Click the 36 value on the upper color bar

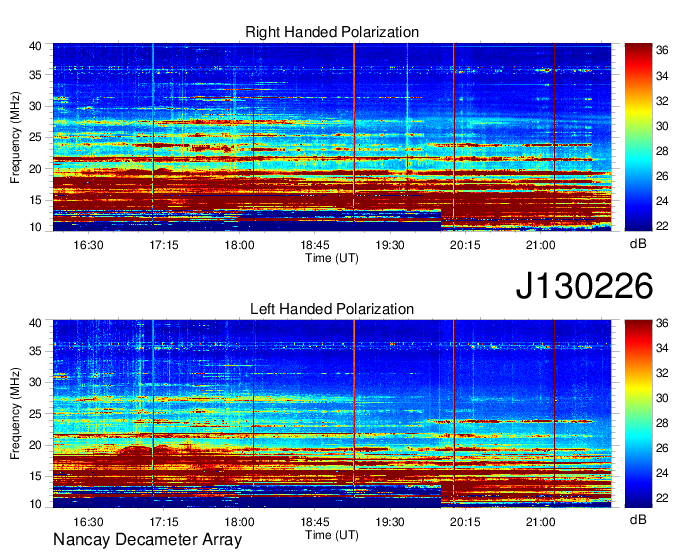(662, 51)
